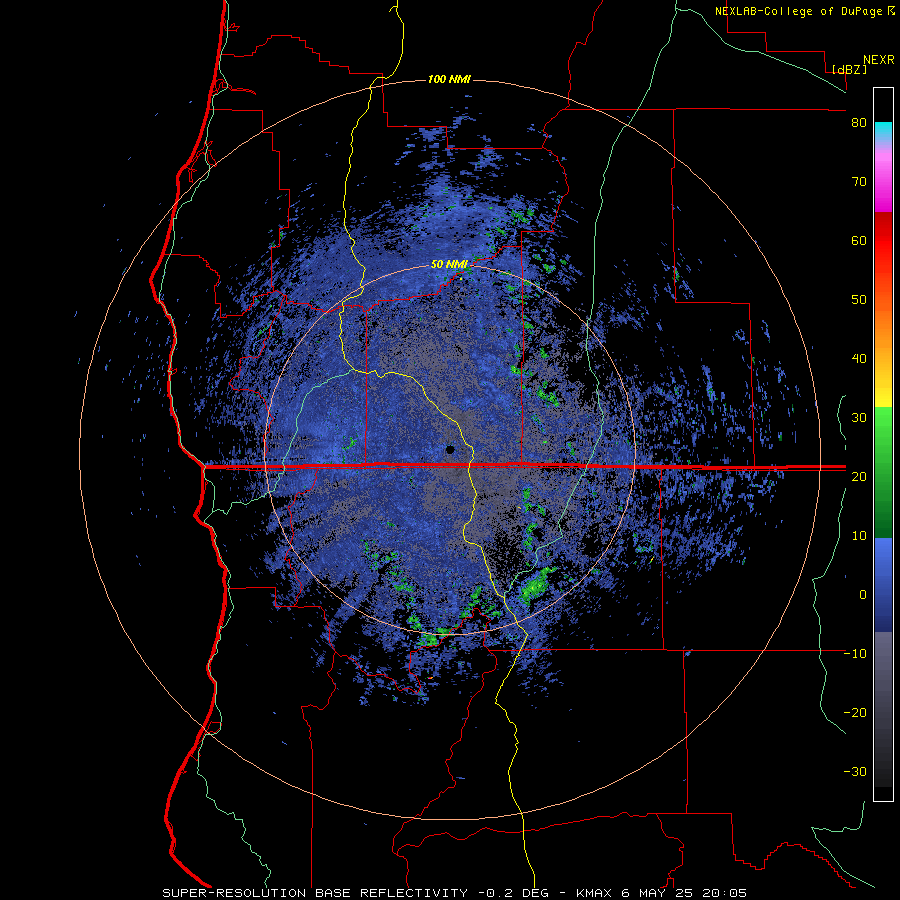Click the SUPER-RESOLUTION BASE REFLECTIVITY caption text

click(x=317, y=893)
